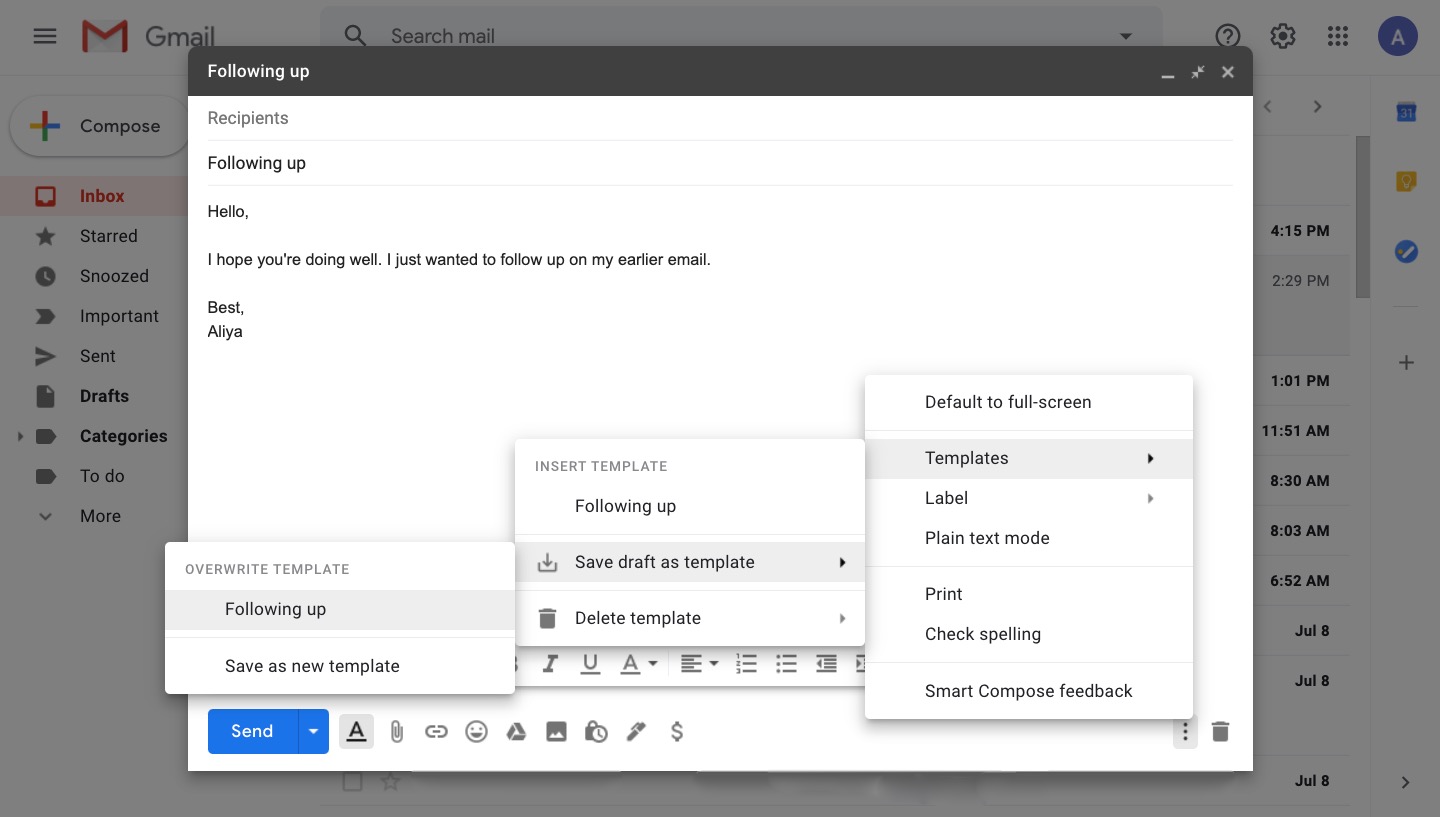
Task: Attach a file with the paperclip icon
Action: (x=397, y=732)
